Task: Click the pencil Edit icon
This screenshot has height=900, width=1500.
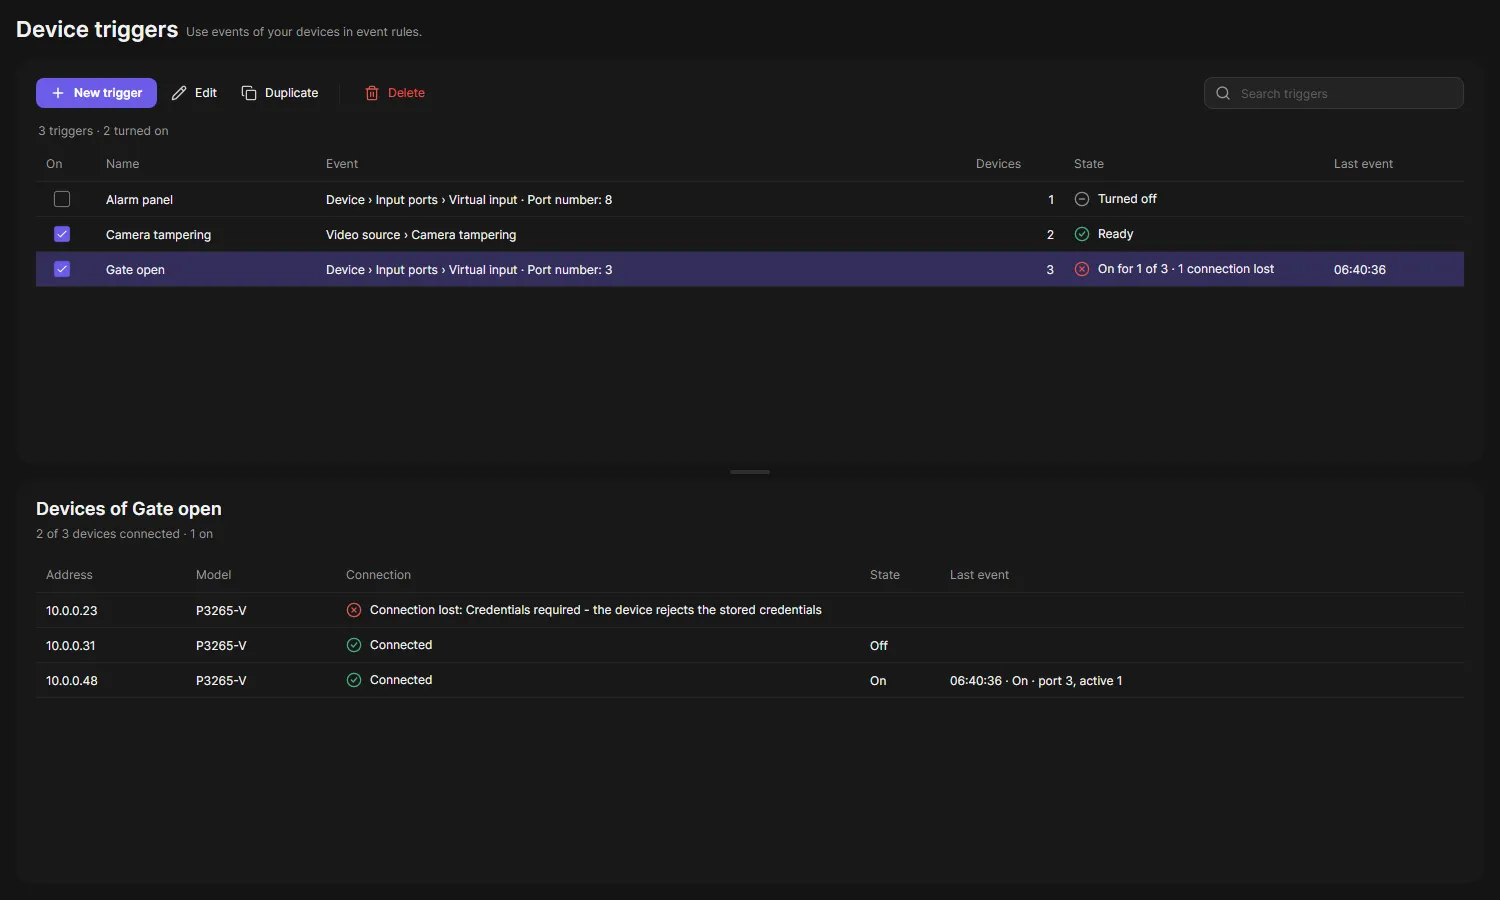Action: 179,93
